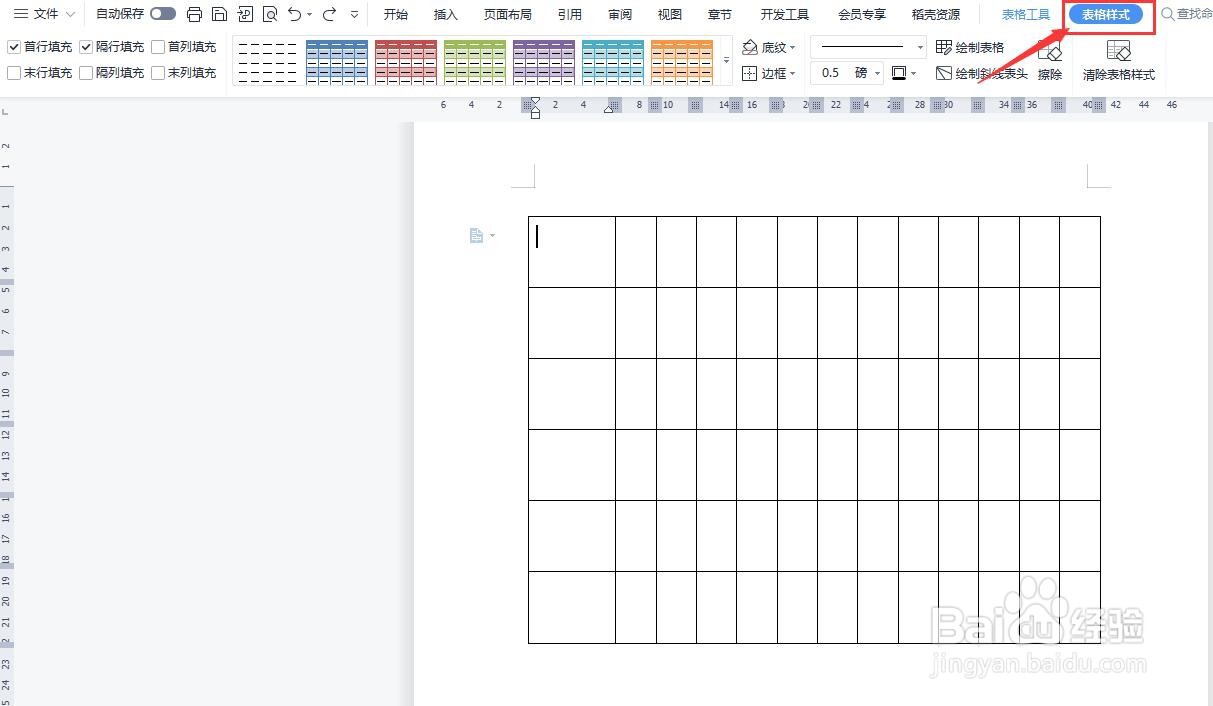1213x706 pixels.
Task: Open the 视图 tab
Action: [670, 14]
